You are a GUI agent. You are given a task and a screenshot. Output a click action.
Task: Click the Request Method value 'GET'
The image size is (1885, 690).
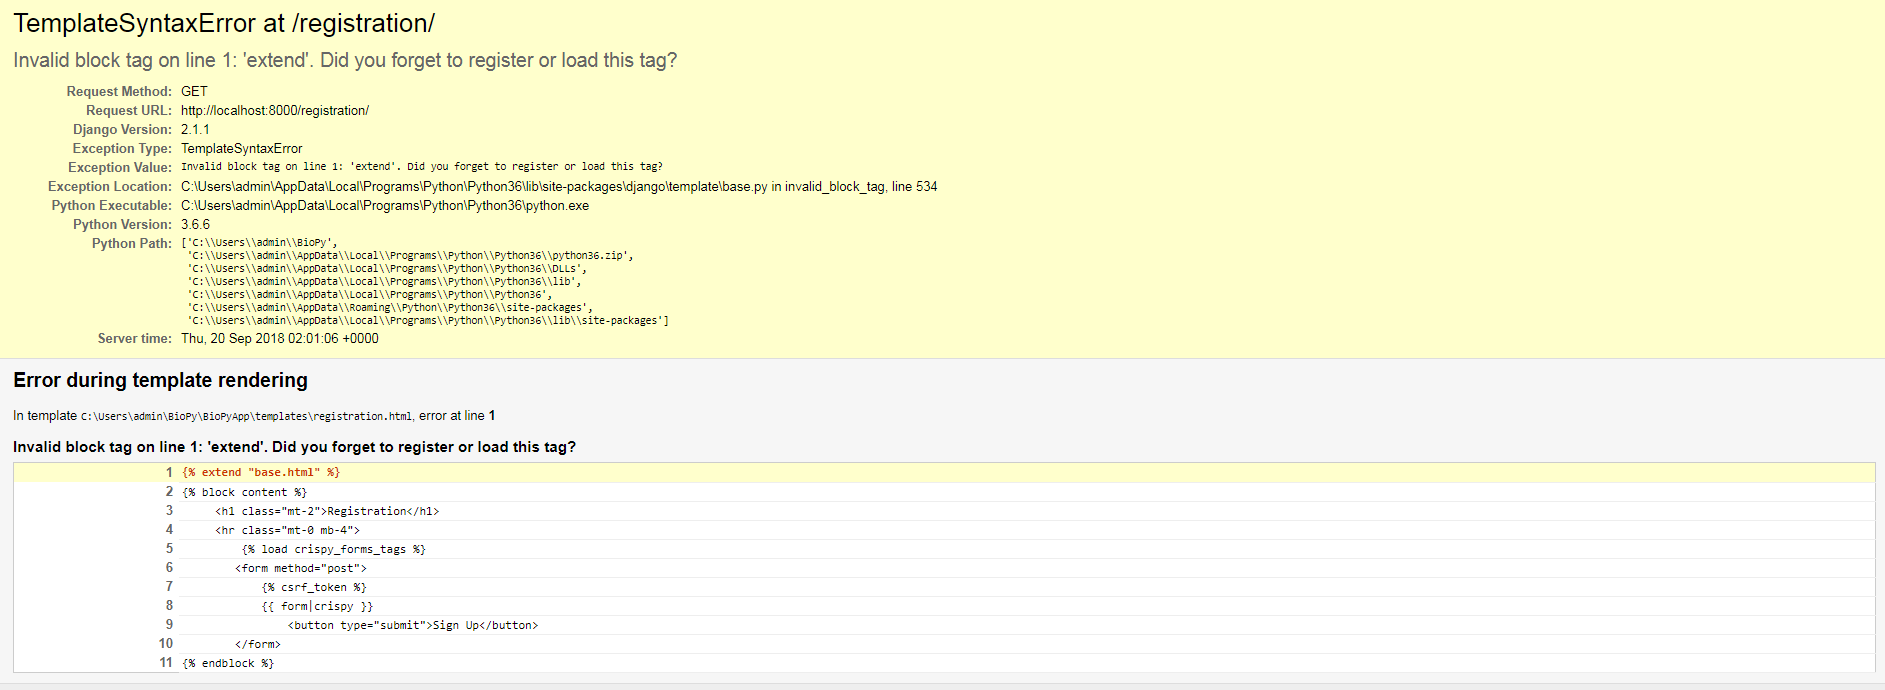coord(194,91)
